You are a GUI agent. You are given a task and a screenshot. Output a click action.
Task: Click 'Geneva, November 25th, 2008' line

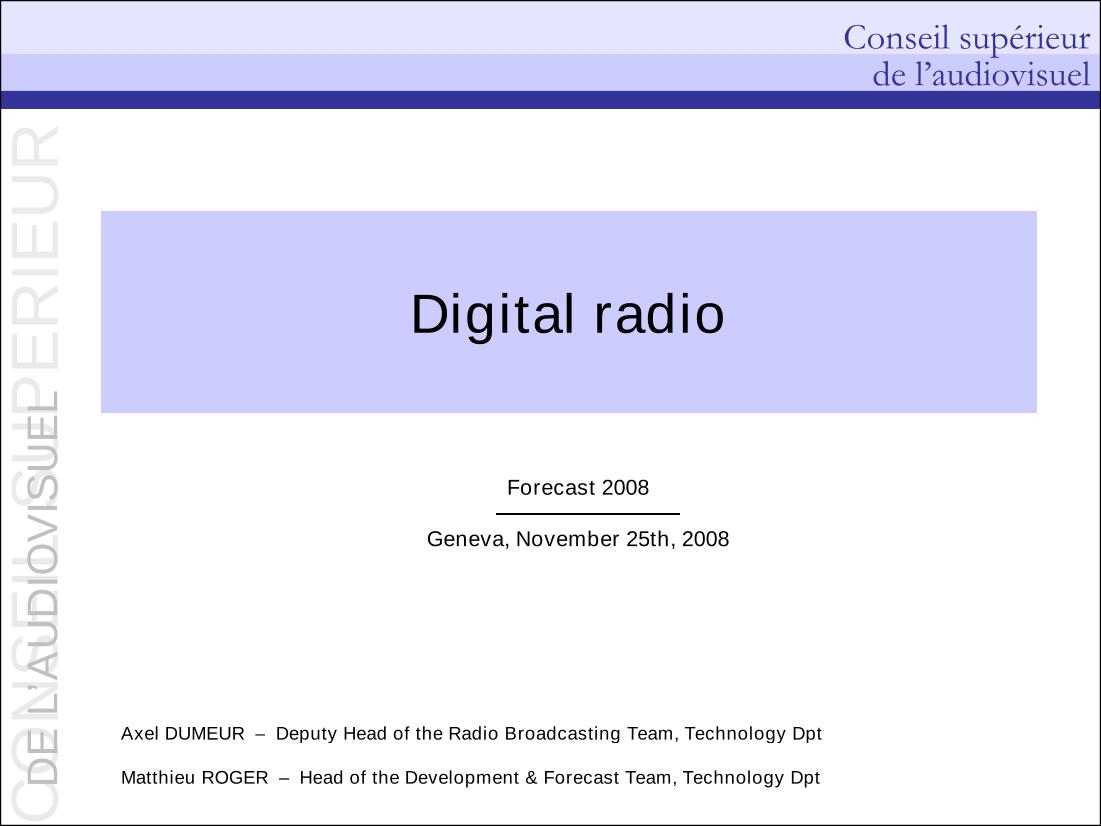point(578,539)
